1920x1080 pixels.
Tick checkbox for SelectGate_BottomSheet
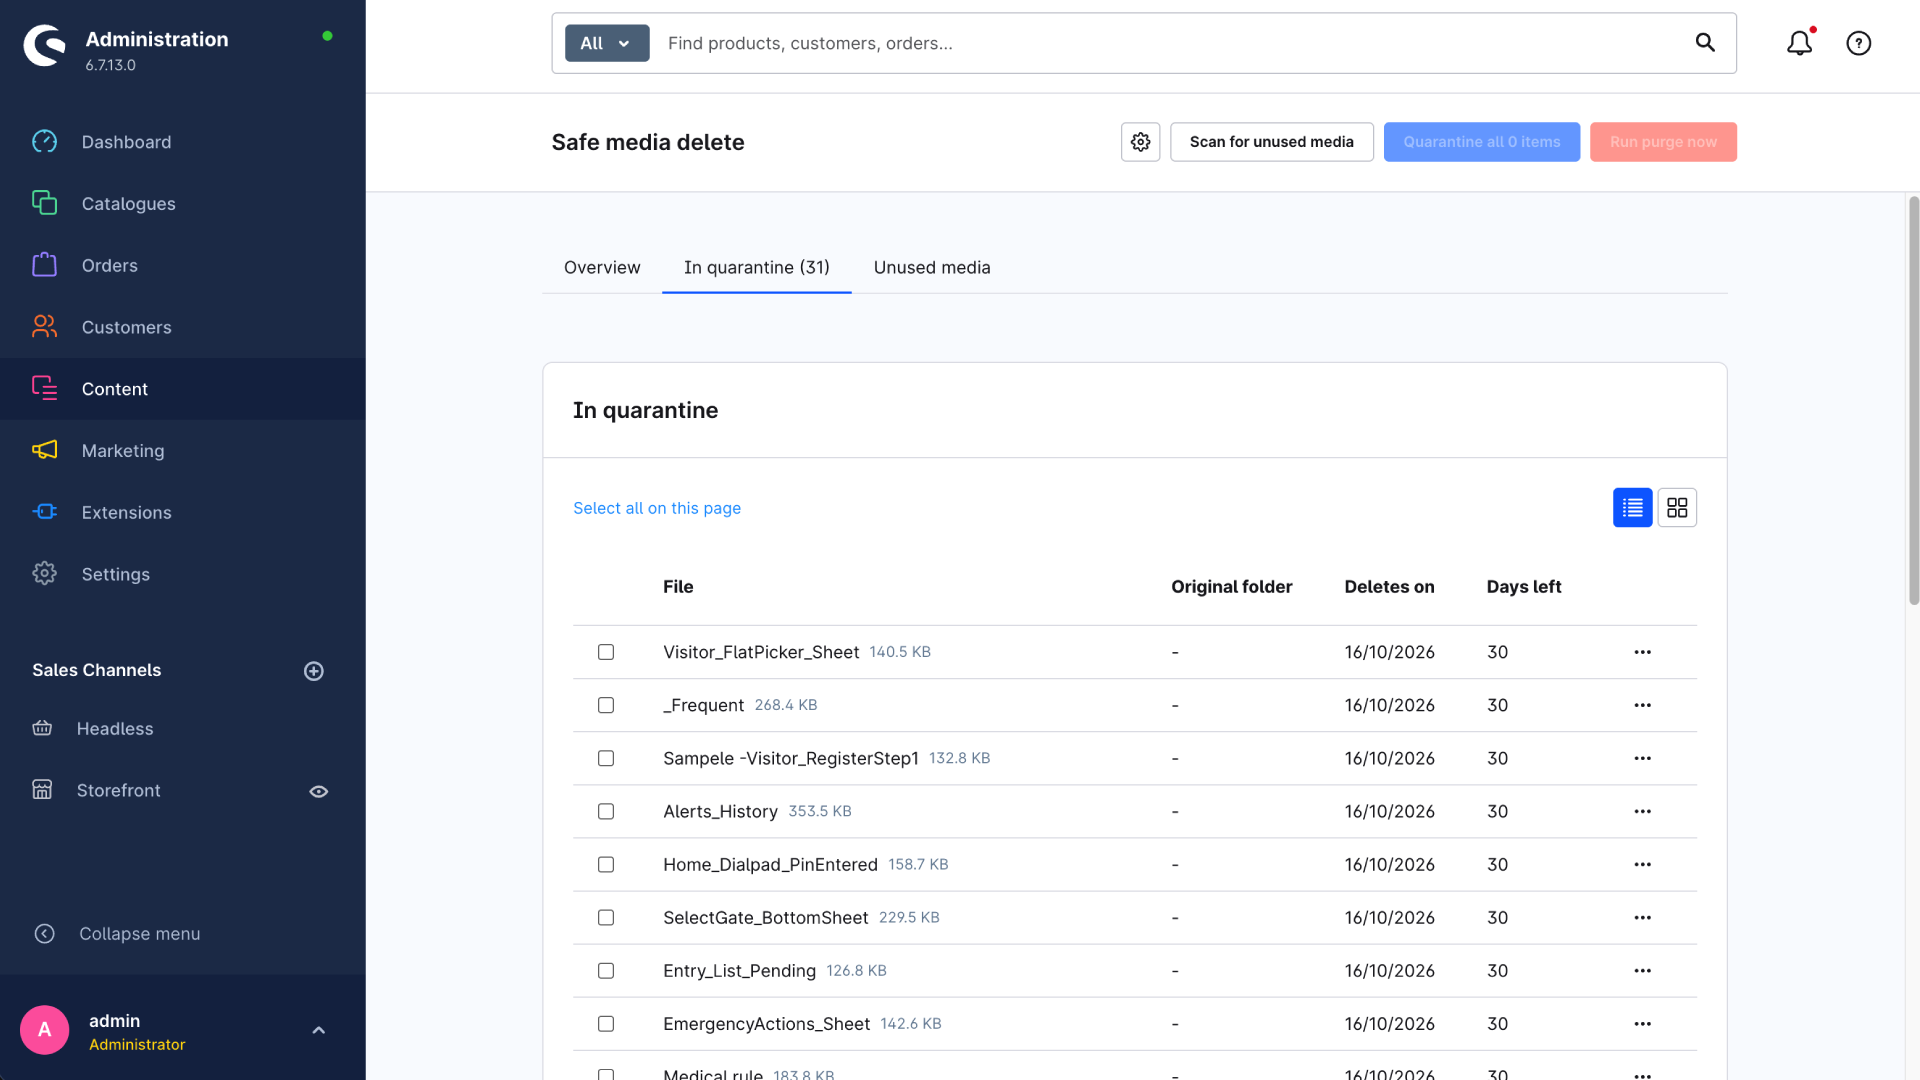pos(606,917)
